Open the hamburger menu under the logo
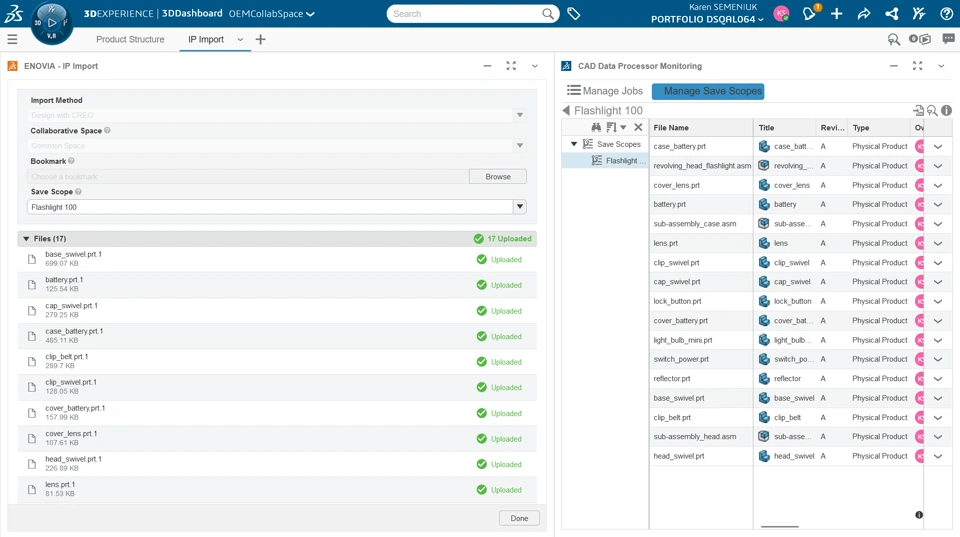 click(12, 40)
